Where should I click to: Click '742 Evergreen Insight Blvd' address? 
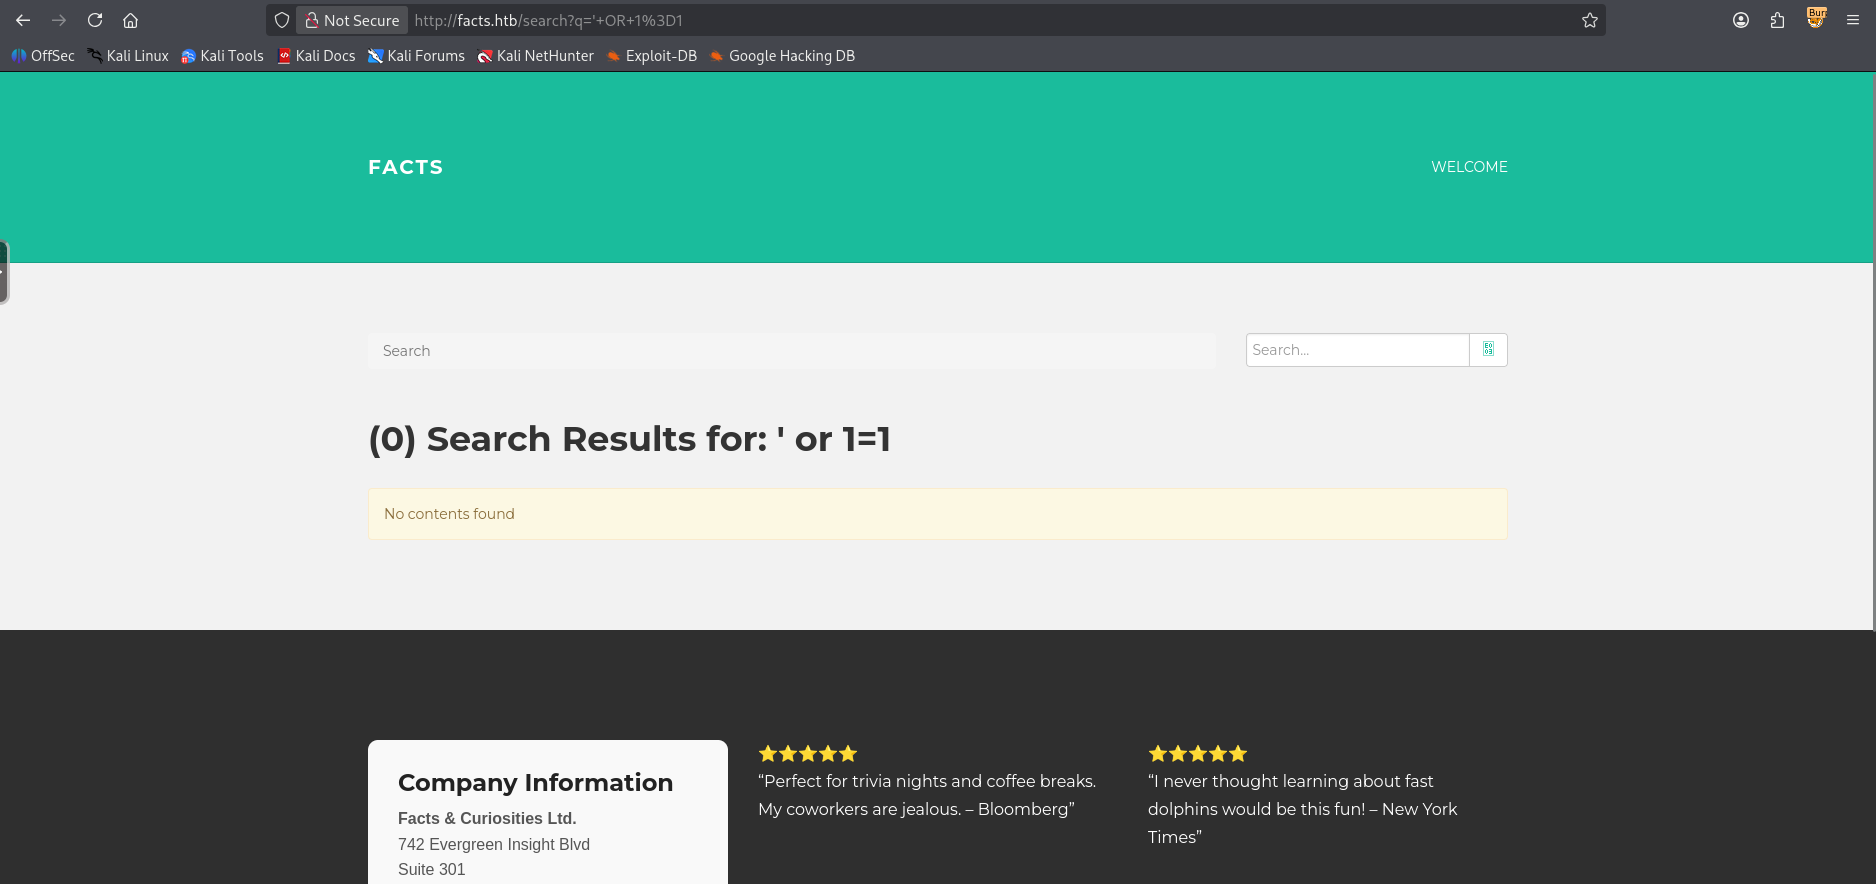494,844
